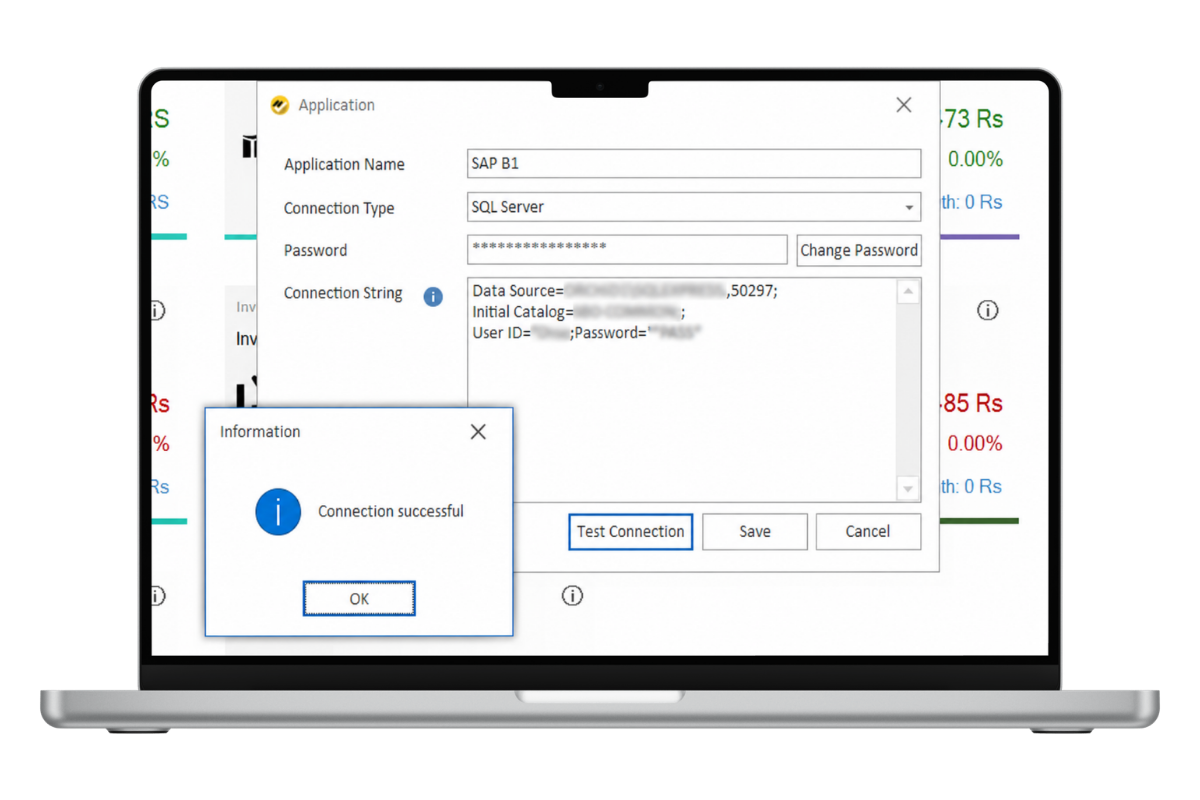Click the blue info icon beside Connection String
Image resolution: width=1200 pixels, height=800 pixels.
click(x=433, y=296)
